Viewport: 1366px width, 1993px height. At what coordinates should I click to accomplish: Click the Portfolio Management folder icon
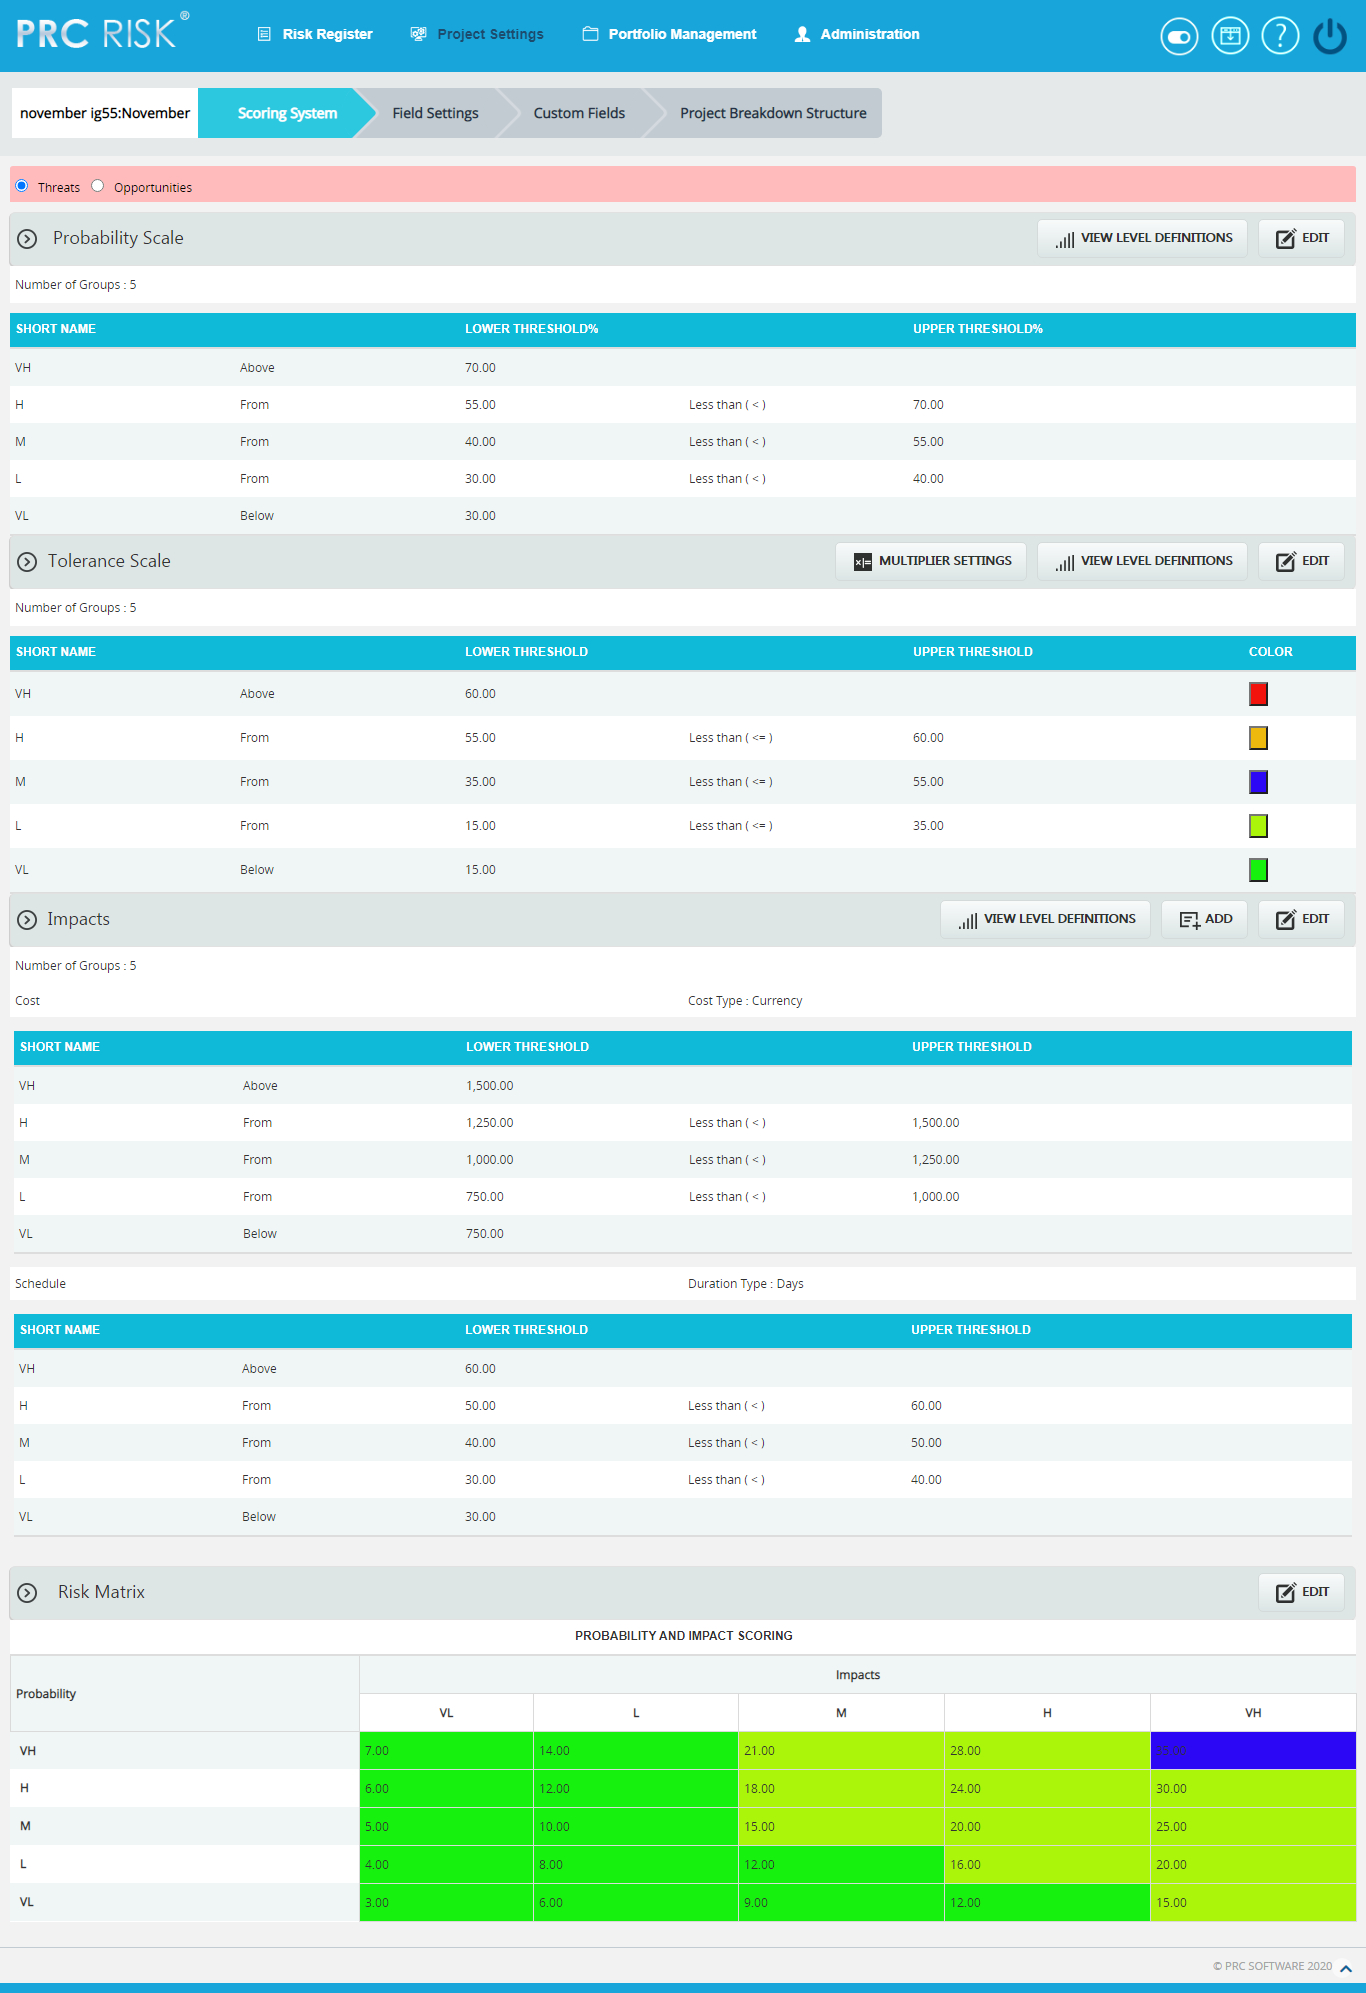pos(590,34)
